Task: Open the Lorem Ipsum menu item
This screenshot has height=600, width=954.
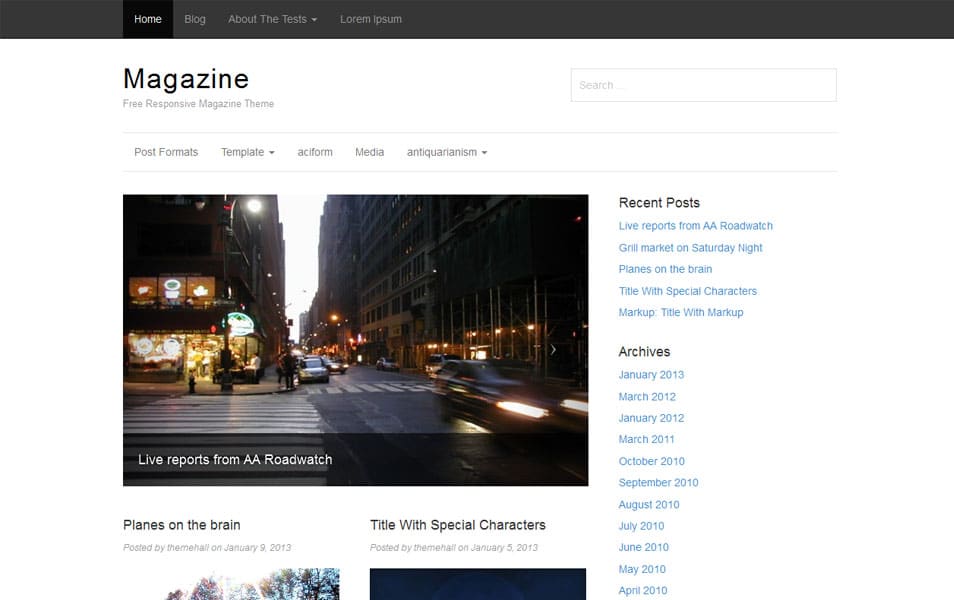Action: pos(370,19)
